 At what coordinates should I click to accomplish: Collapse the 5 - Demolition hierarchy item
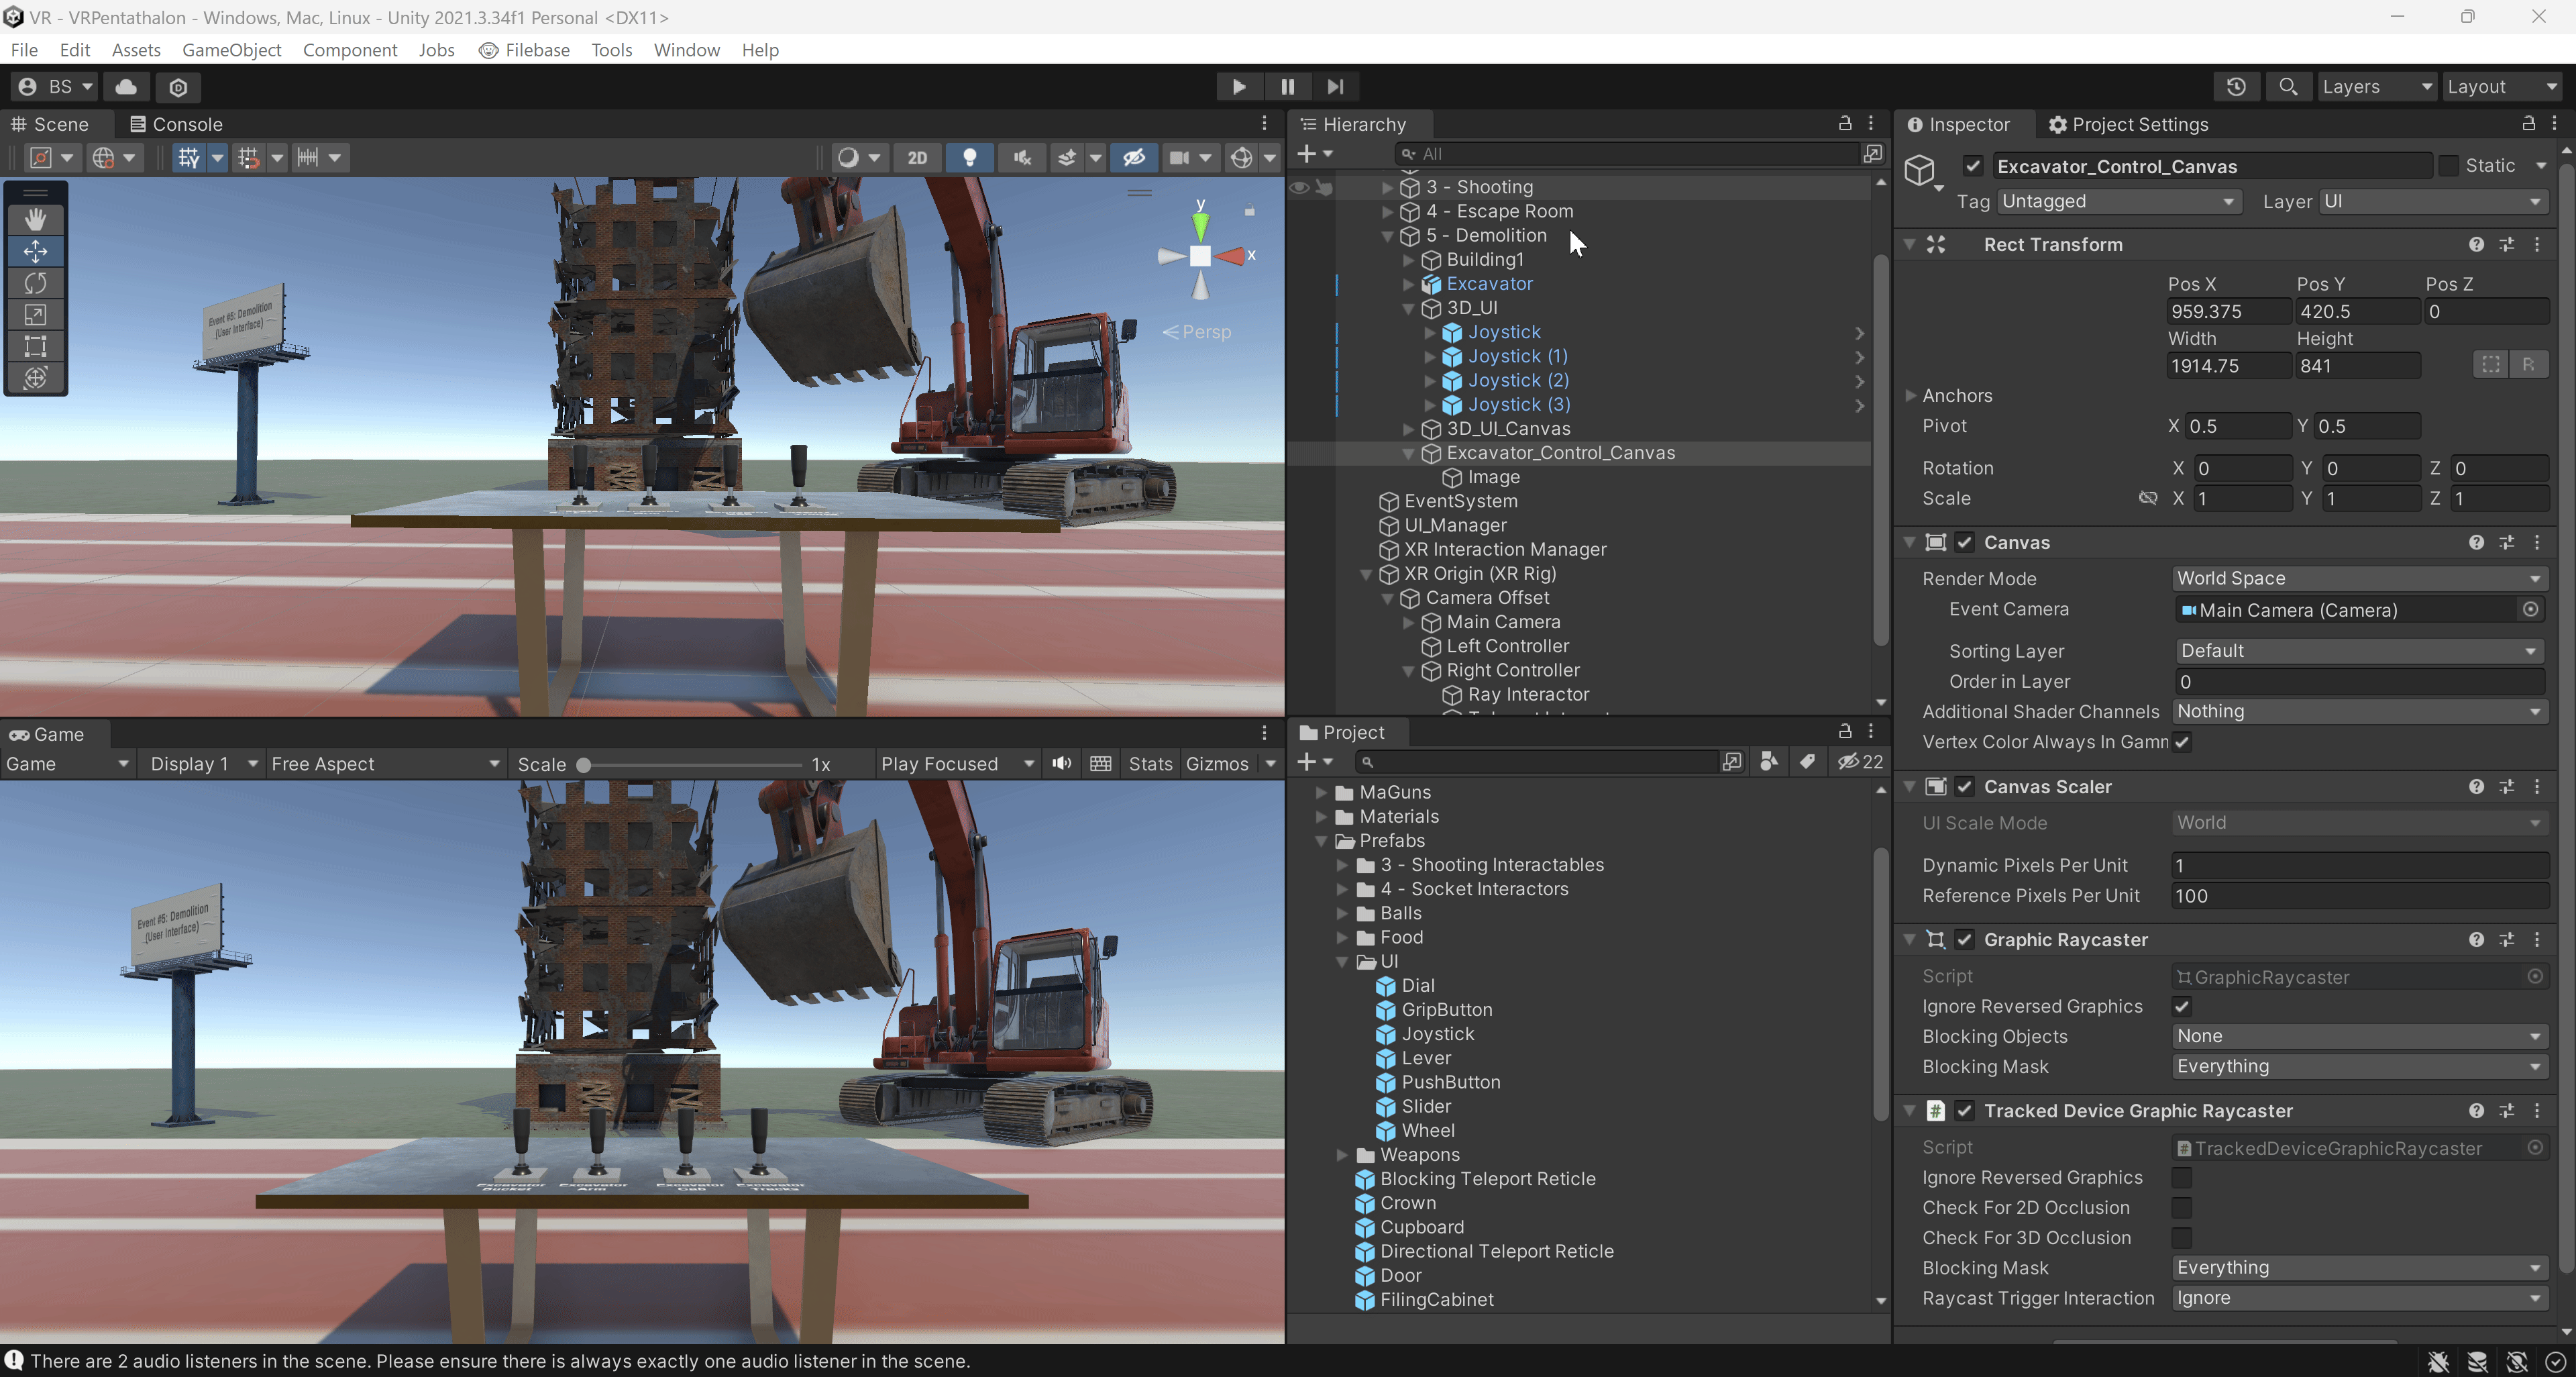pyautogui.click(x=1387, y=236)
